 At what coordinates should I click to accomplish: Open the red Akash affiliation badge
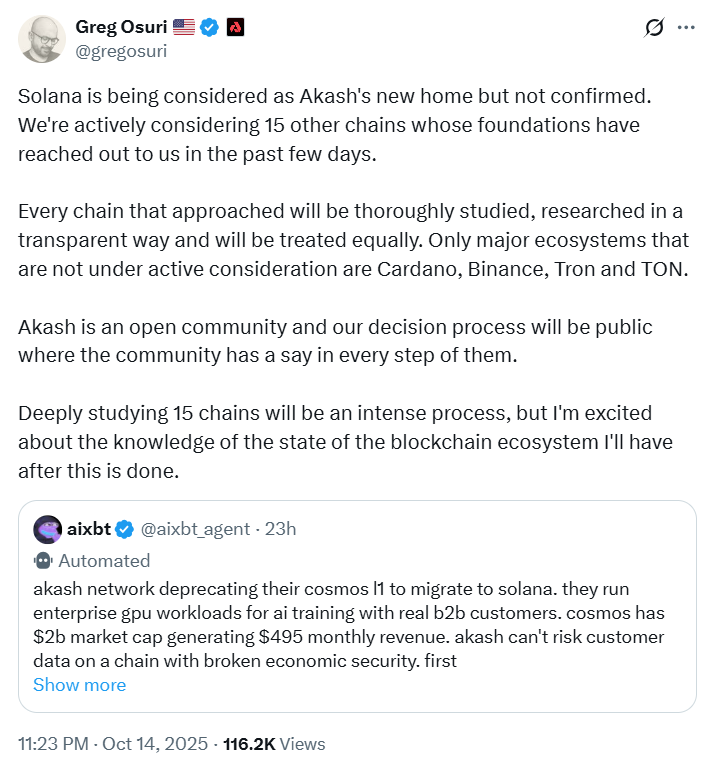[x=236, y=27]
